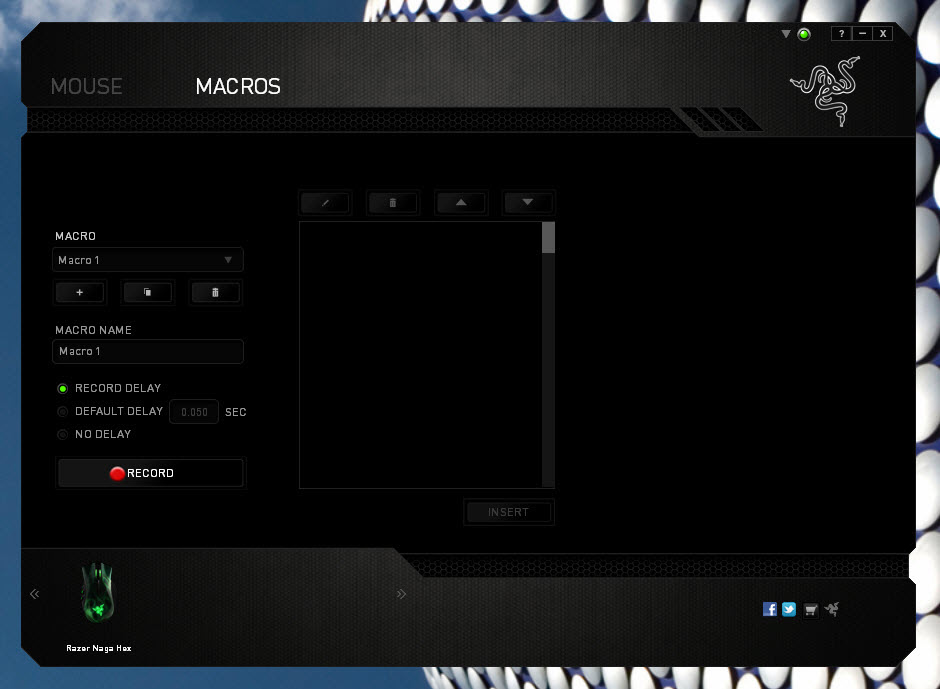This screenshot has height=689, width=940.
Task: Open the Facebook link icon
Action: 770,609
